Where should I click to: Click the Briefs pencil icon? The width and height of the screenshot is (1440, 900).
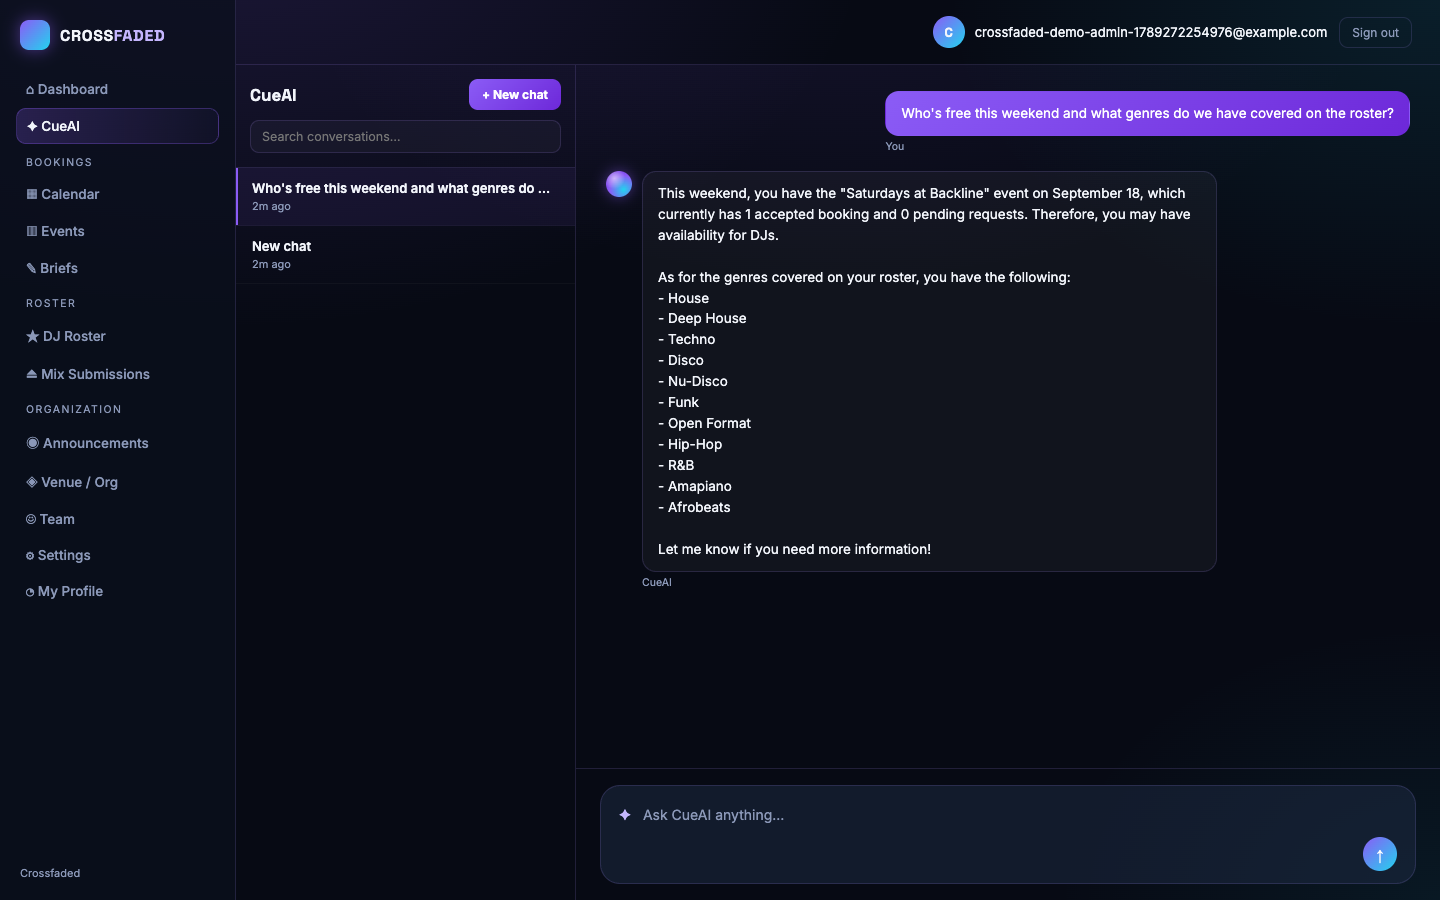click(x=31, y=268)
